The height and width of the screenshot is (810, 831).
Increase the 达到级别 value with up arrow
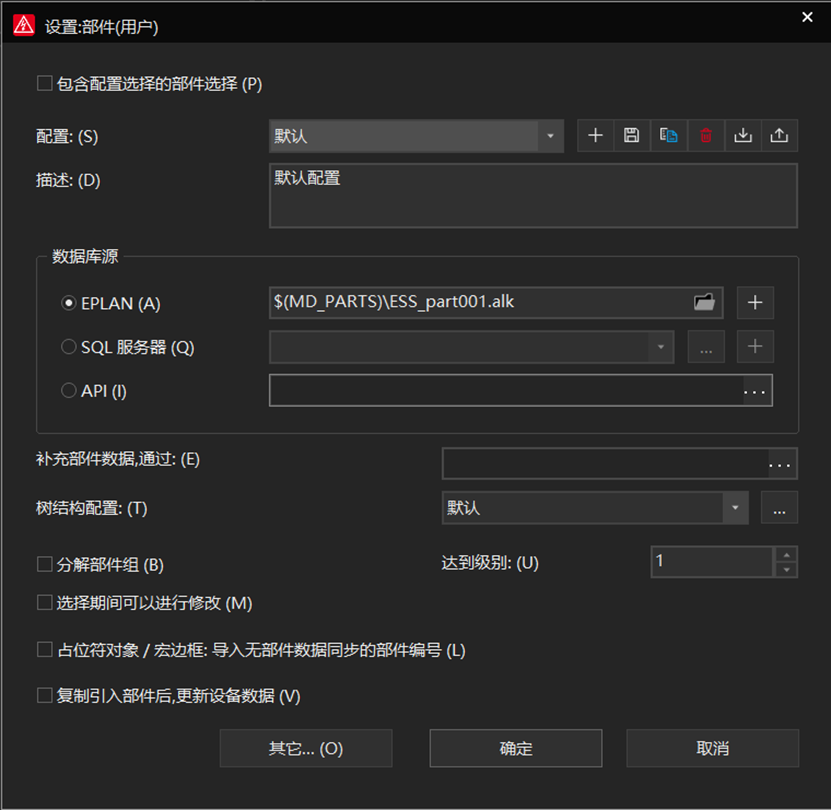(x=786, y=554)
